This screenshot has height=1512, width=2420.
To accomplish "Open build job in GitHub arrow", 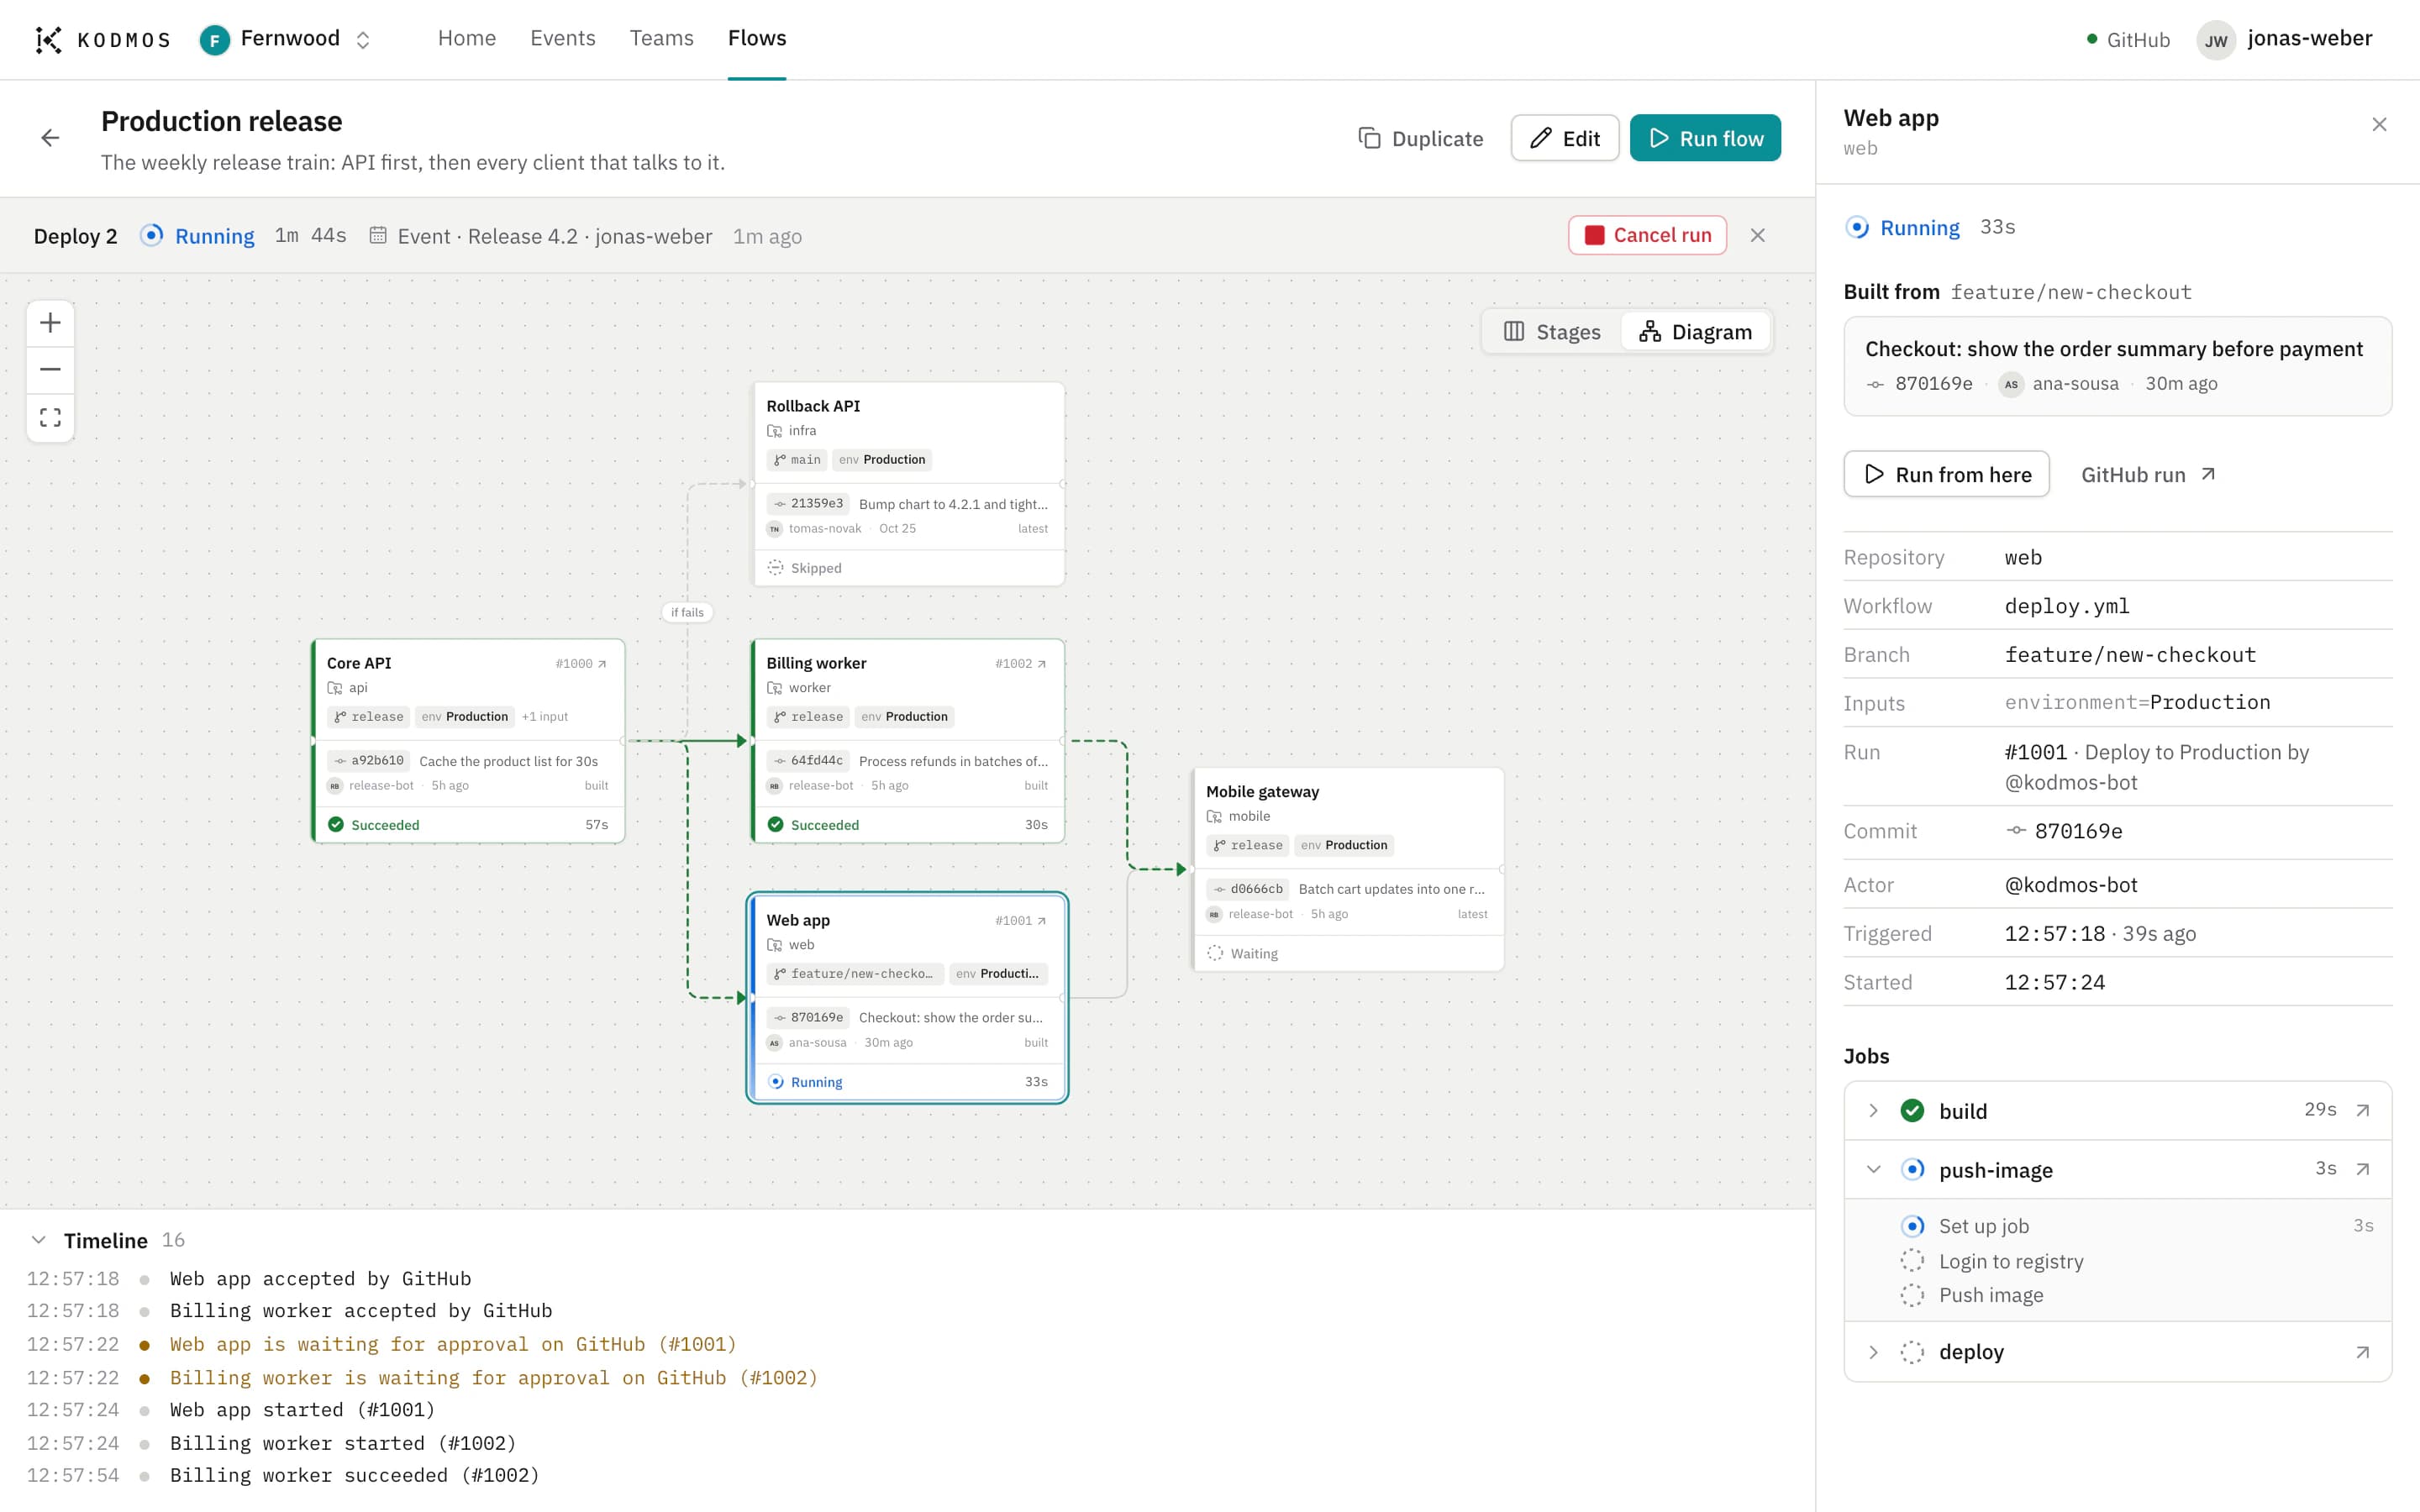I will point(2362,1111).
